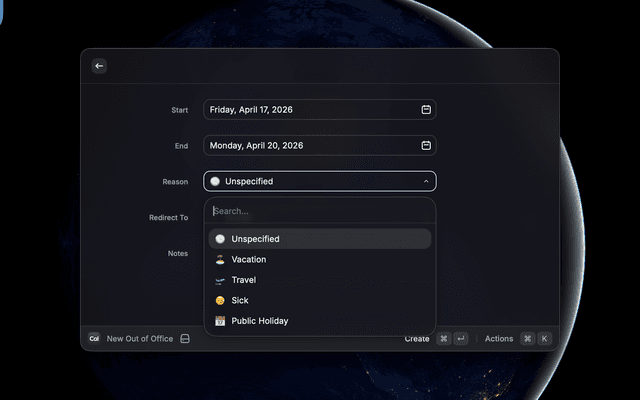
Task: Click the Public Holiday calendar emoji icon
Action: tap(219, 321)
